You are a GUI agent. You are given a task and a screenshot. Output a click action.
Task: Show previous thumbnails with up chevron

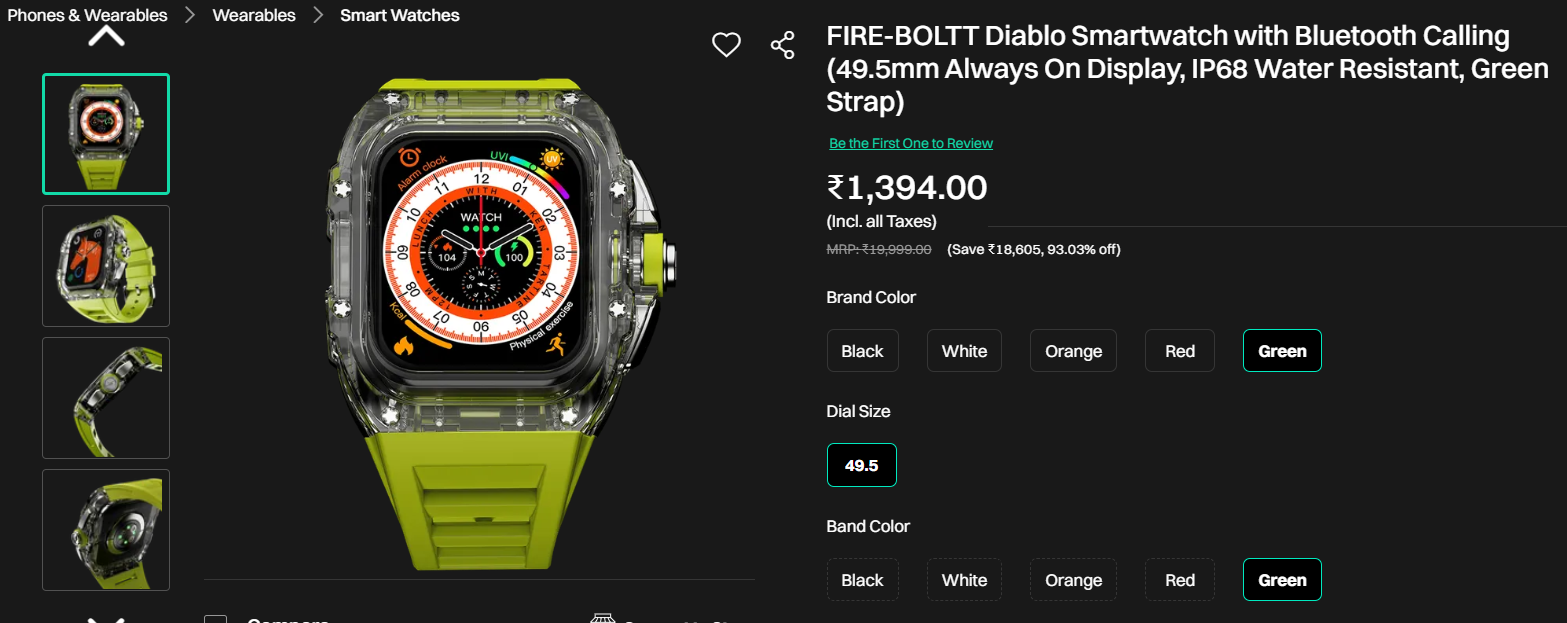pos(106,37)
